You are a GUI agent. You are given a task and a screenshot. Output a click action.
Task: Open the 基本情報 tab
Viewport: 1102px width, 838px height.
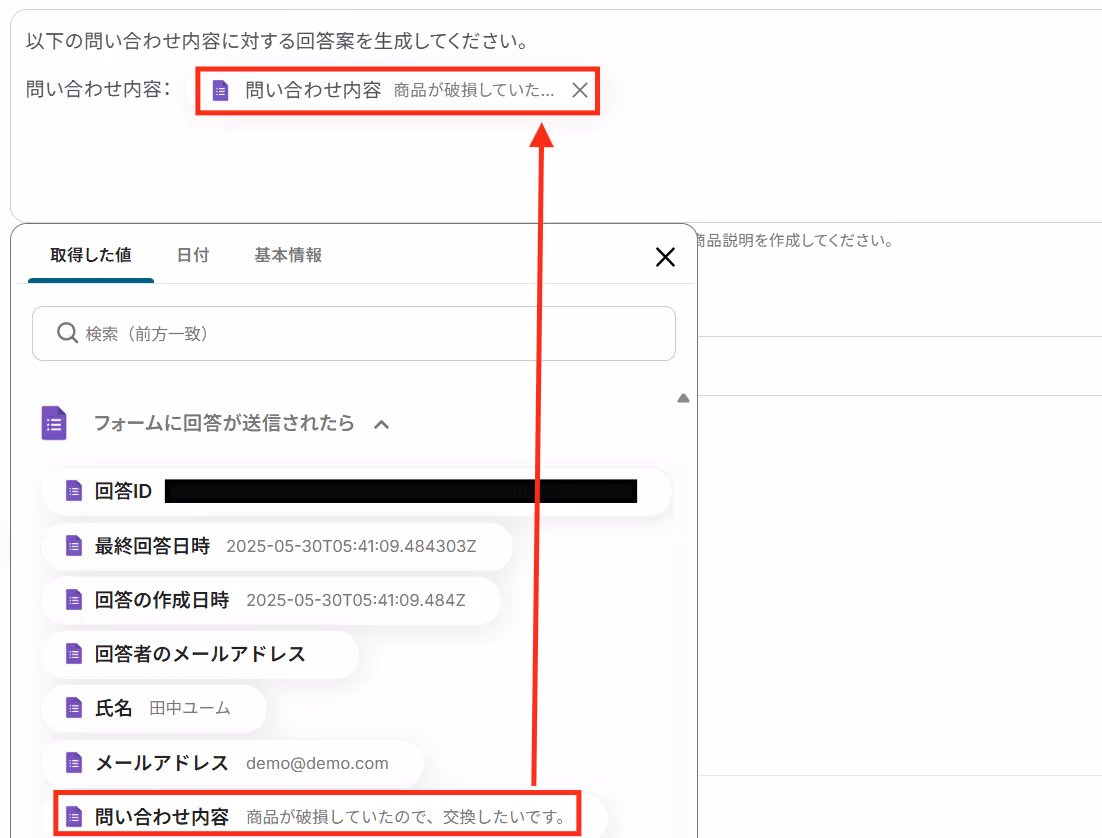pos(288,255)
